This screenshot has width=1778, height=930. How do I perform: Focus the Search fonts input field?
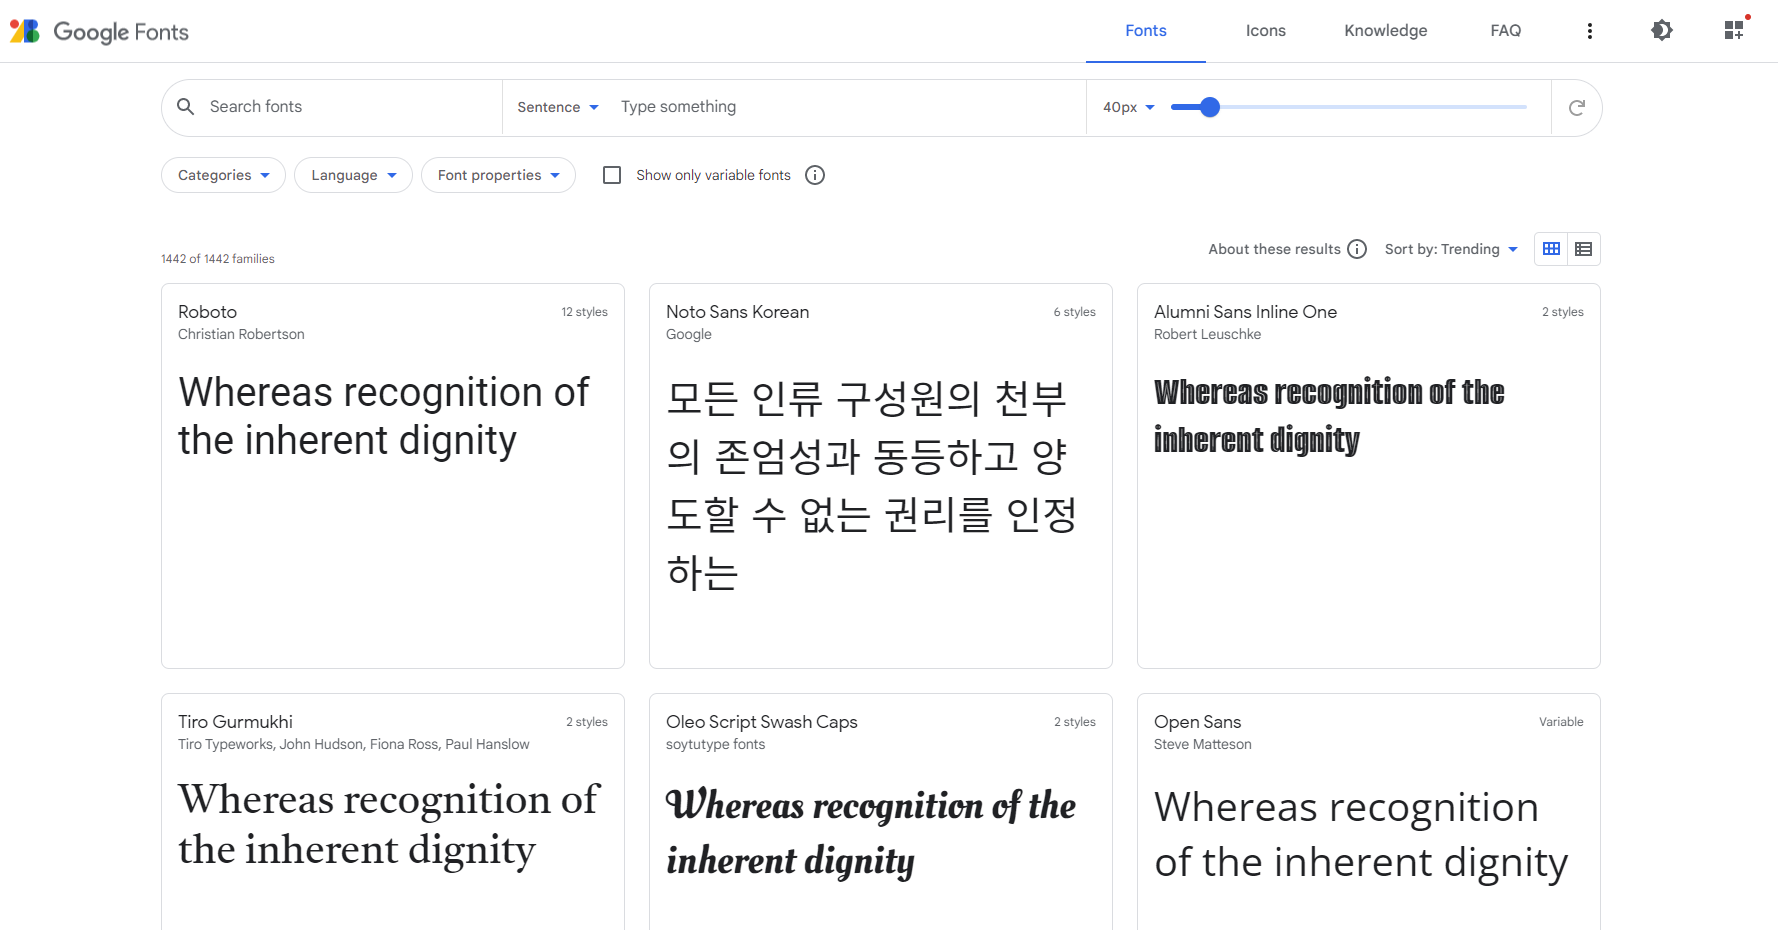(x=350, y=107)
